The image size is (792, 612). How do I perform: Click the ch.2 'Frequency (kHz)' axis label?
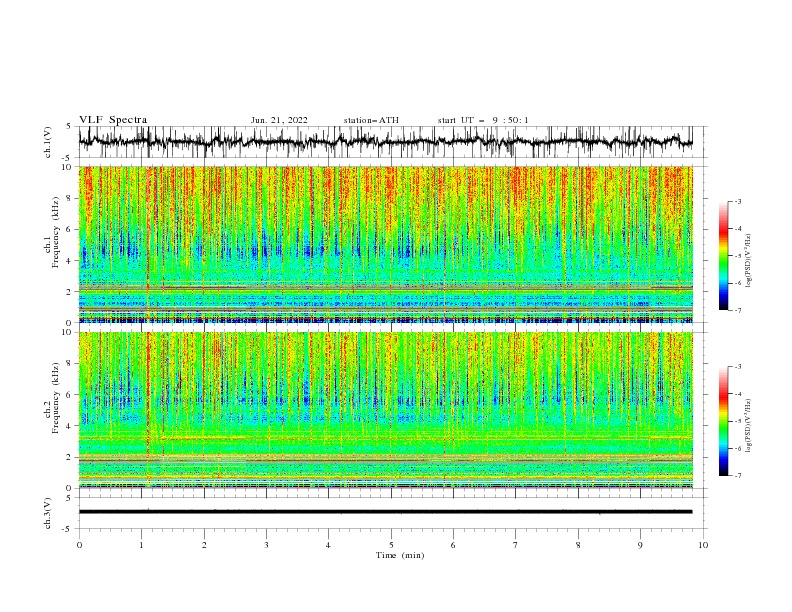tap(56, 398)
